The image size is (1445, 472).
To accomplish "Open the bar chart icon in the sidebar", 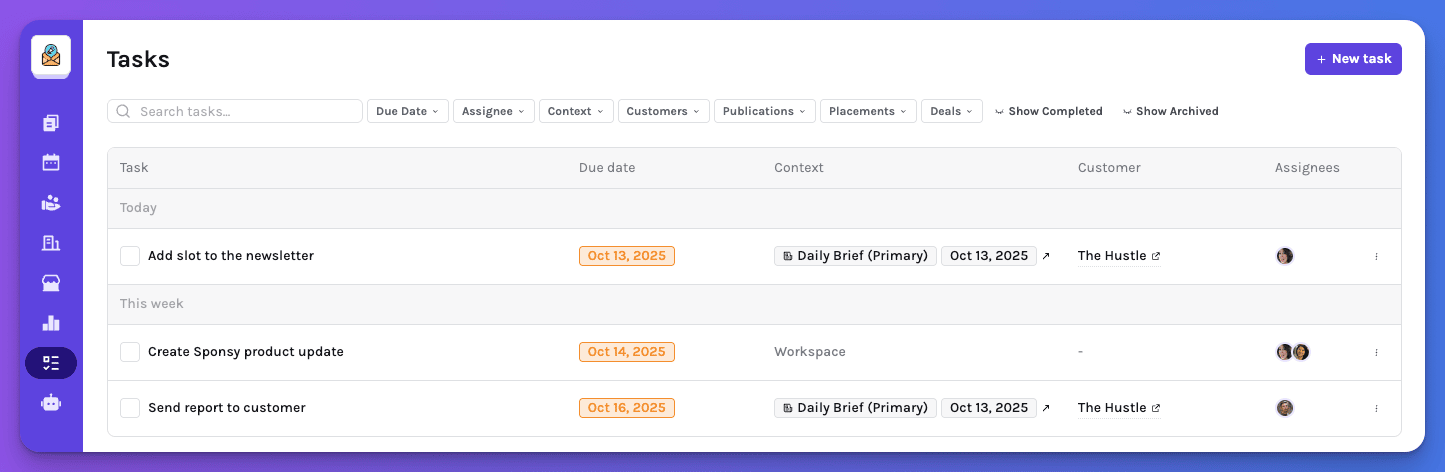I will point(51,323).
